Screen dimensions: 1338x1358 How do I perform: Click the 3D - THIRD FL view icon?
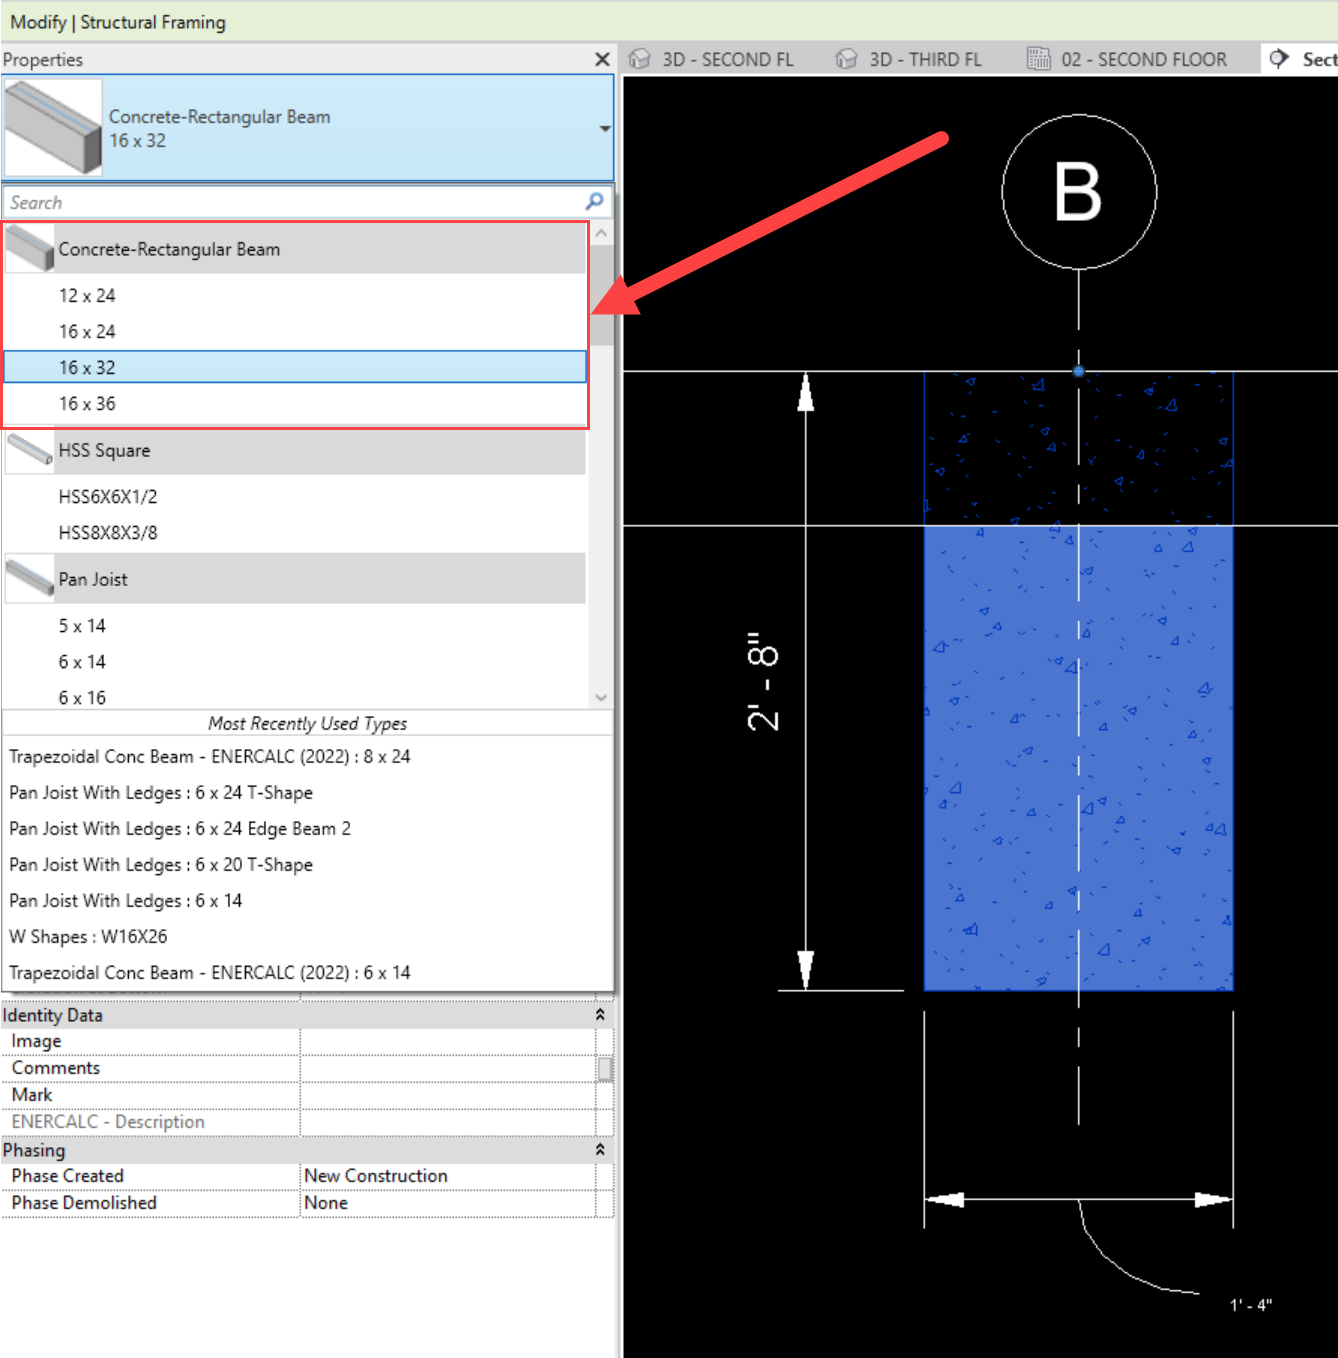[847, 59]
